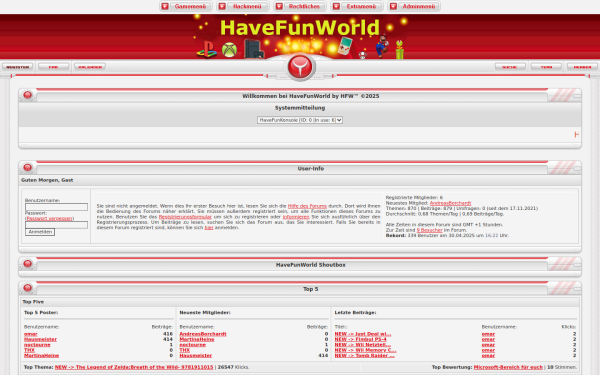Open omar in the Top 5 Poster list
600x375 pixels.
point(31,334)
